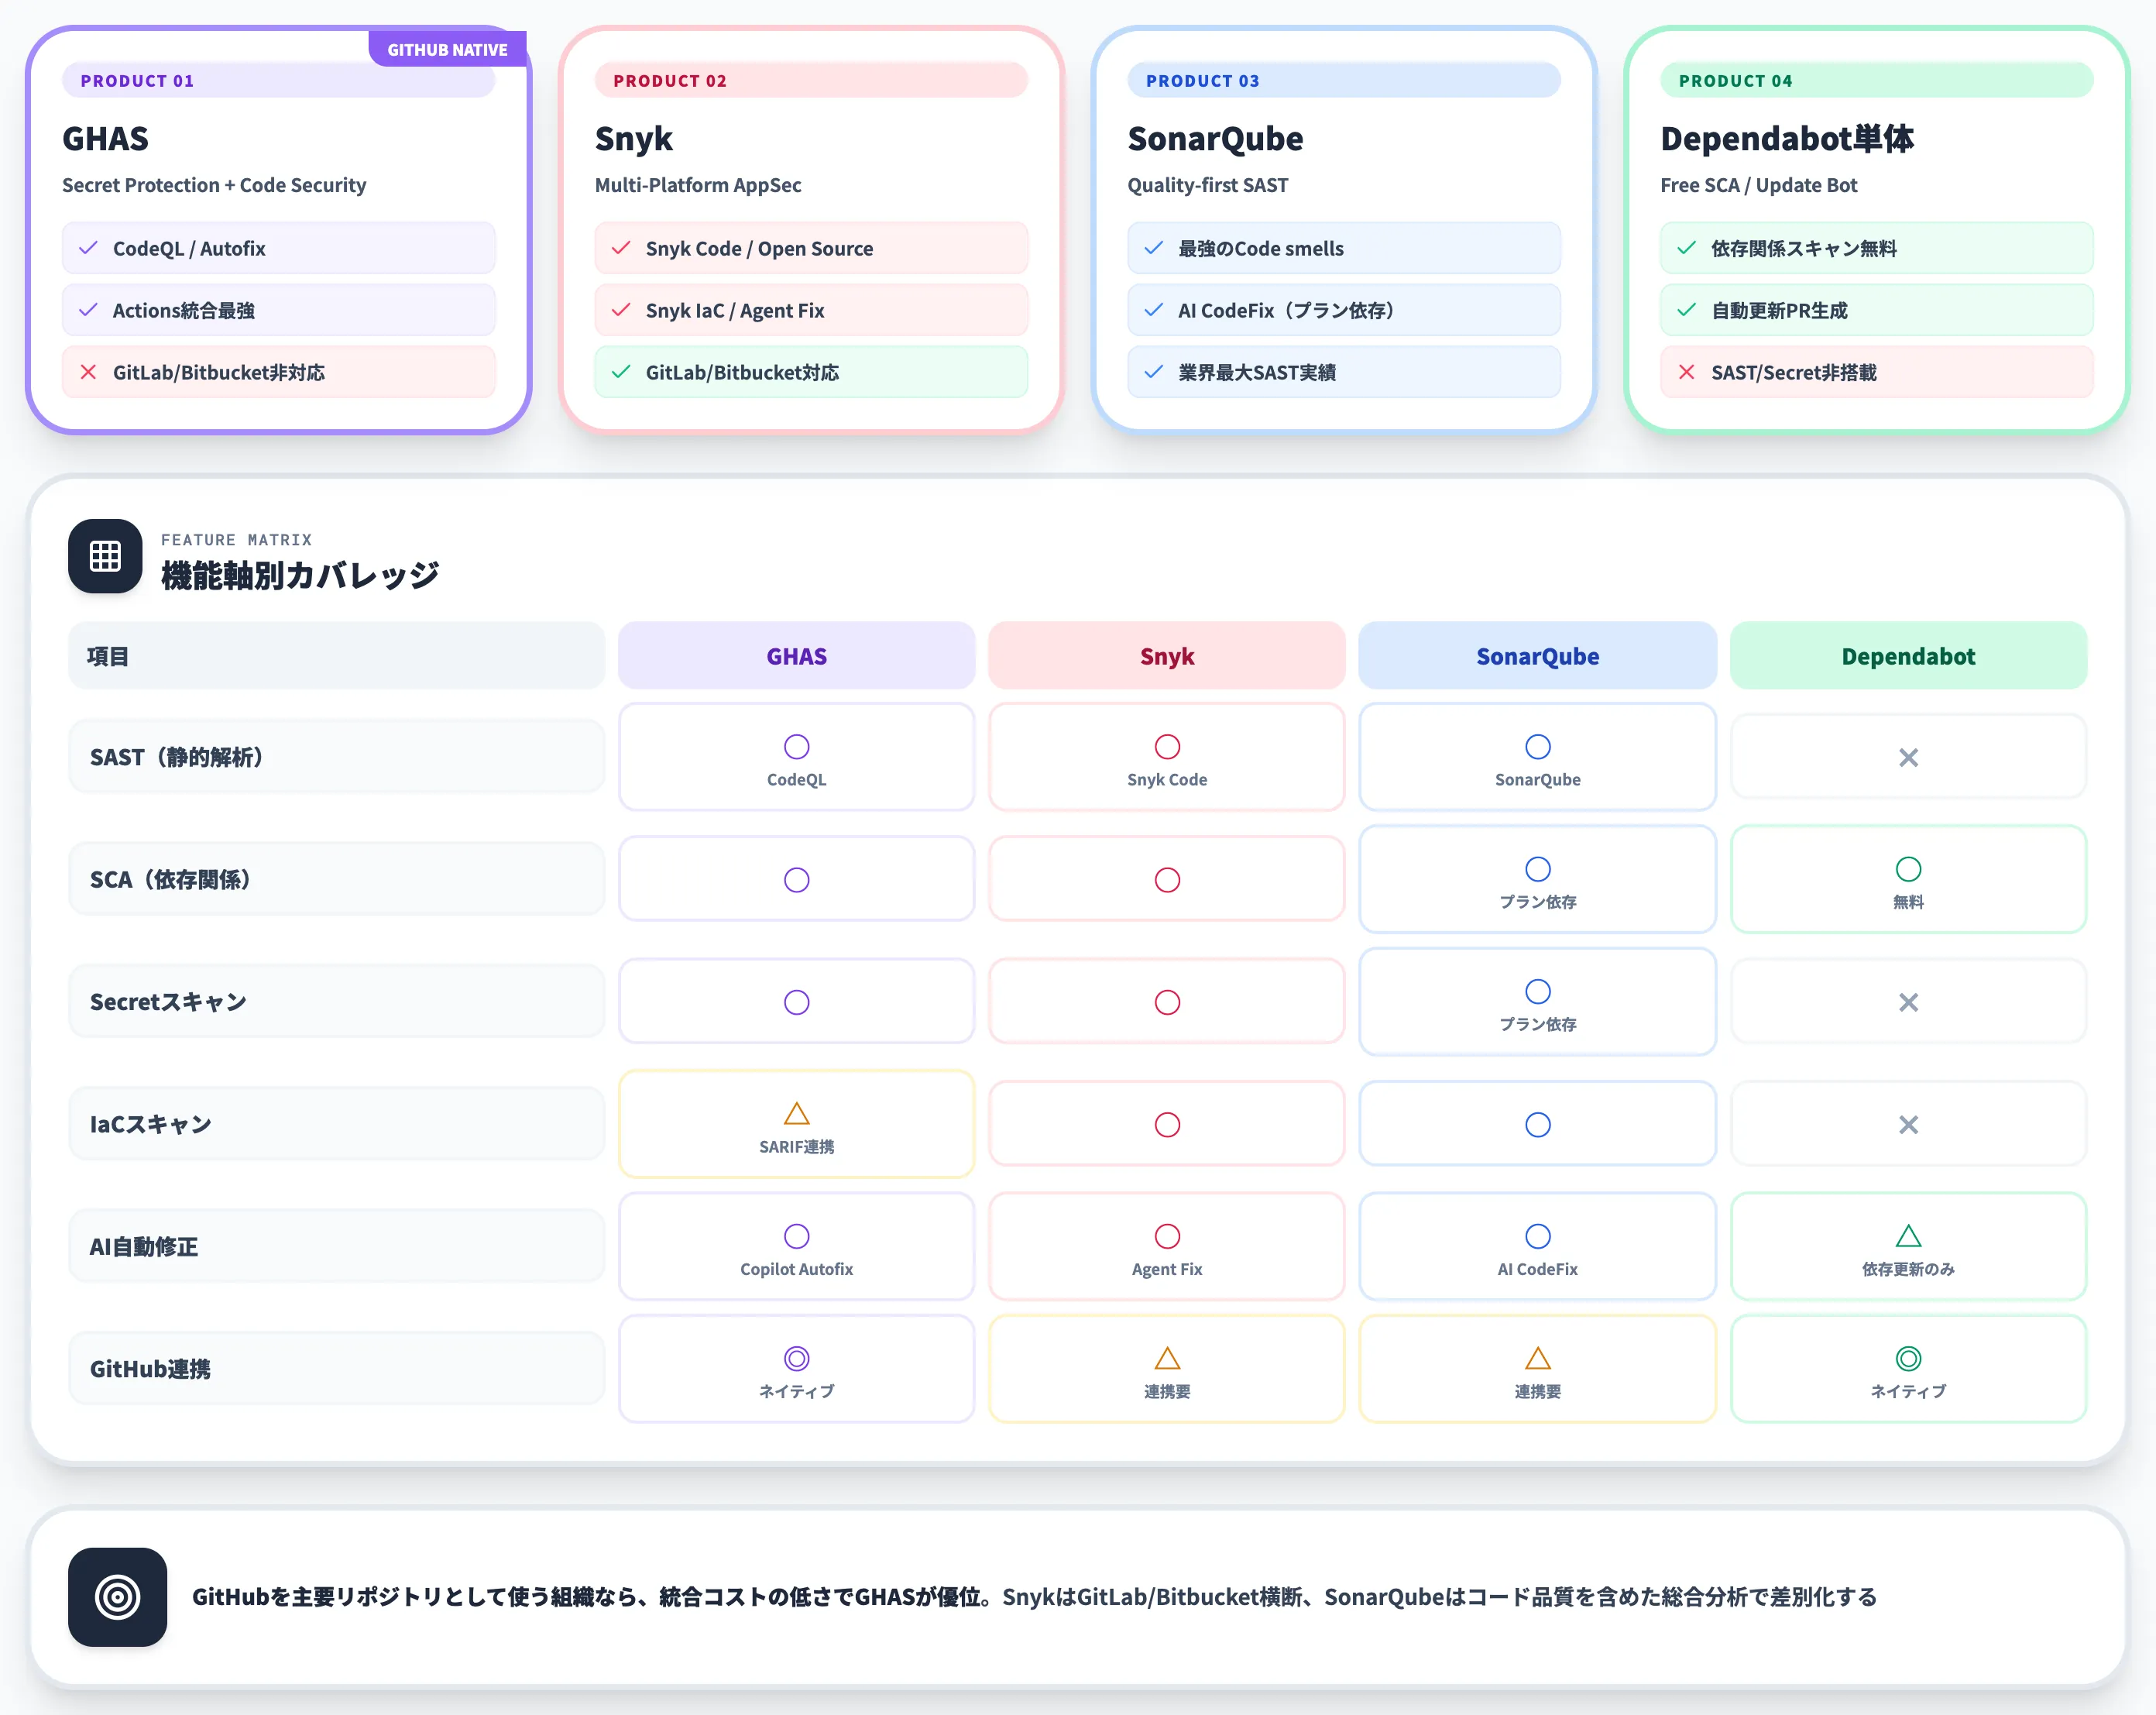Image resolution: width=2156 pixels, height=1715 pixels.
Task: Select the GHAS column header
Action: click(797, 656)
